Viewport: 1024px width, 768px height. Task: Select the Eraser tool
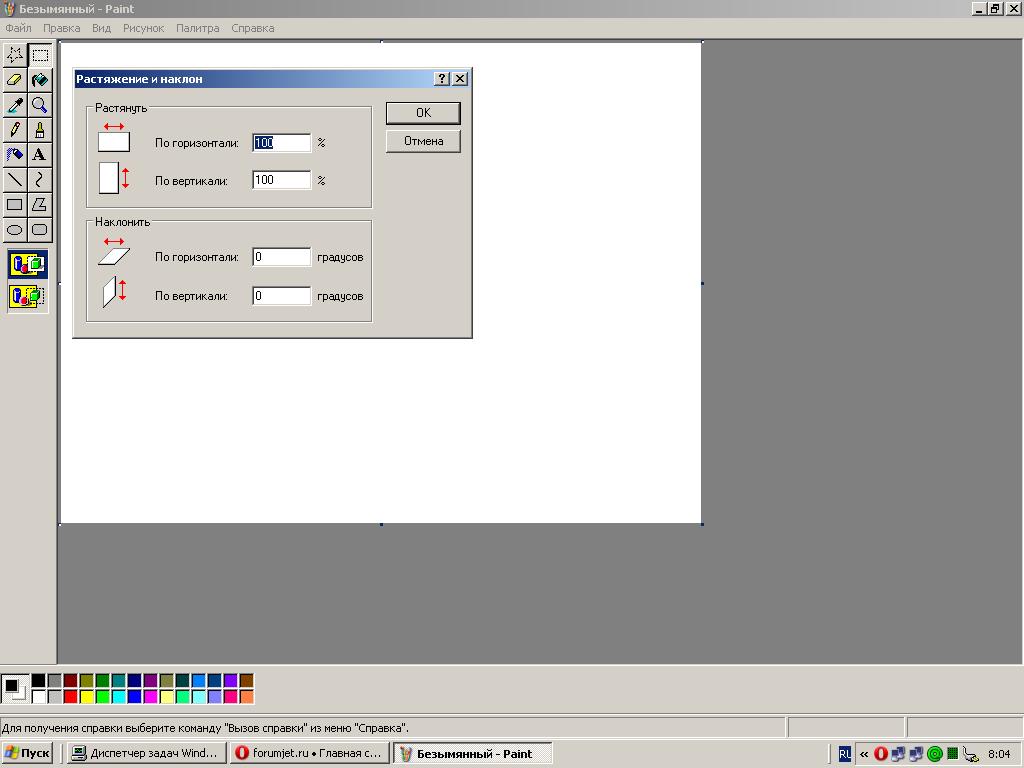pyautogui.click(x=15, y=80)
